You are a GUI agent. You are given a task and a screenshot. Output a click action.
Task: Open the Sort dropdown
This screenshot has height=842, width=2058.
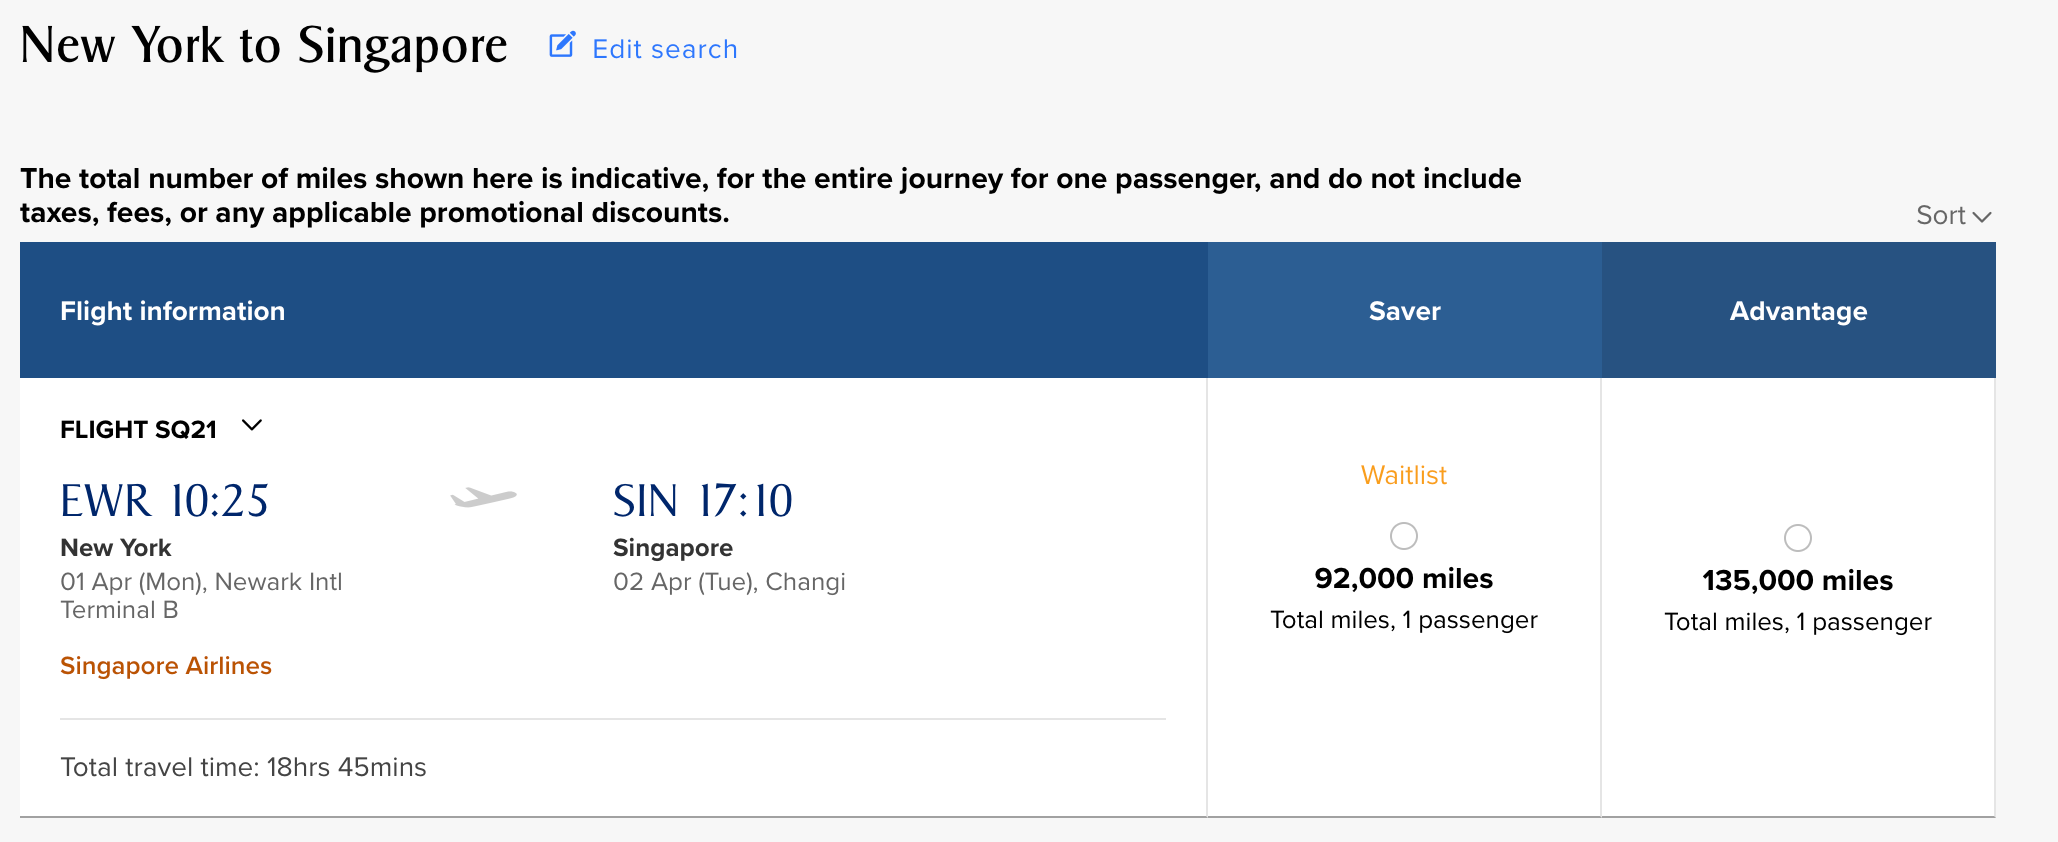[x=1953, y=215]
